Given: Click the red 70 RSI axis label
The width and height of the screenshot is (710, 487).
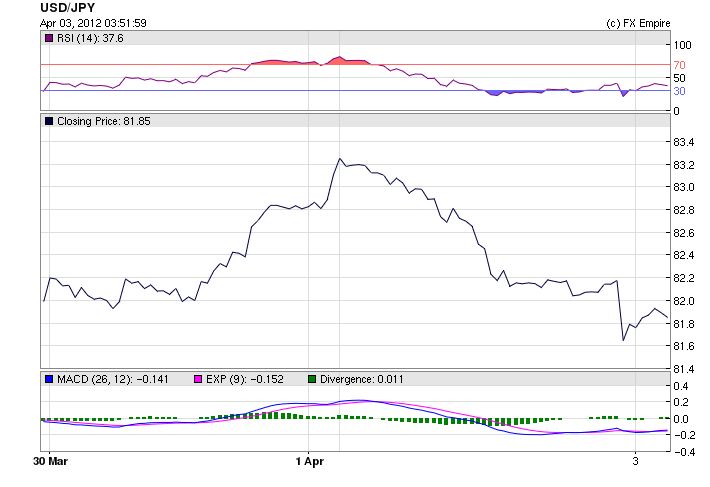Looking at the screenshot, I should pyautogui.click(x=679, y=65).
